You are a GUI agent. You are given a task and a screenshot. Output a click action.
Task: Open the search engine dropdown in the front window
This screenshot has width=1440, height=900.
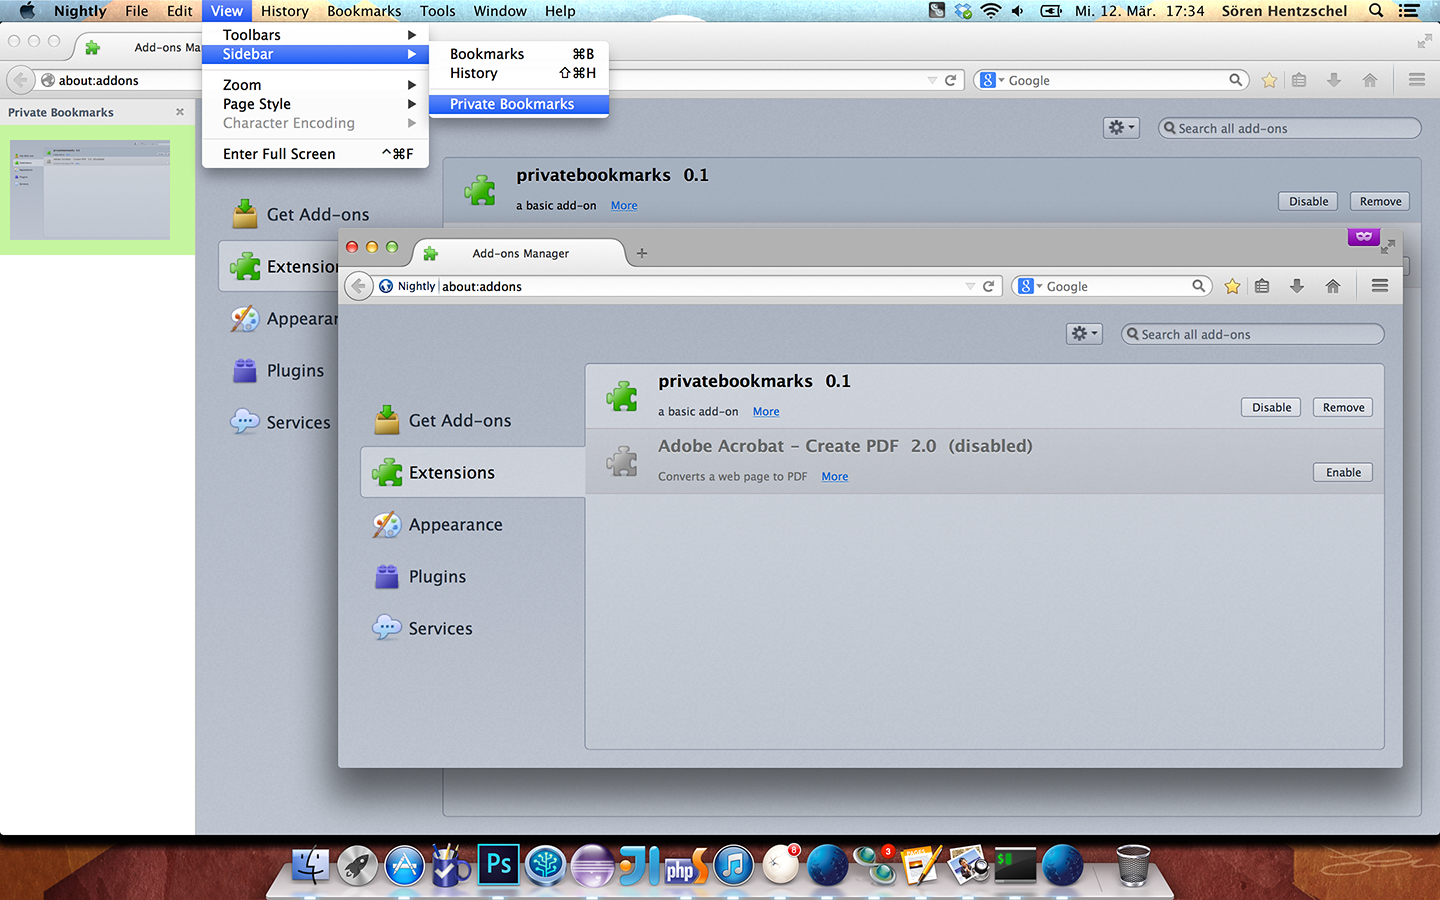coord(1029,286)
